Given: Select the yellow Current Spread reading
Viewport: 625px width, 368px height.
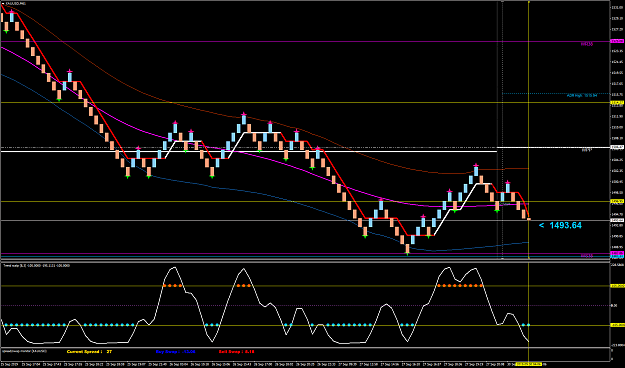Looking at the screenshot, I should 89,352.
